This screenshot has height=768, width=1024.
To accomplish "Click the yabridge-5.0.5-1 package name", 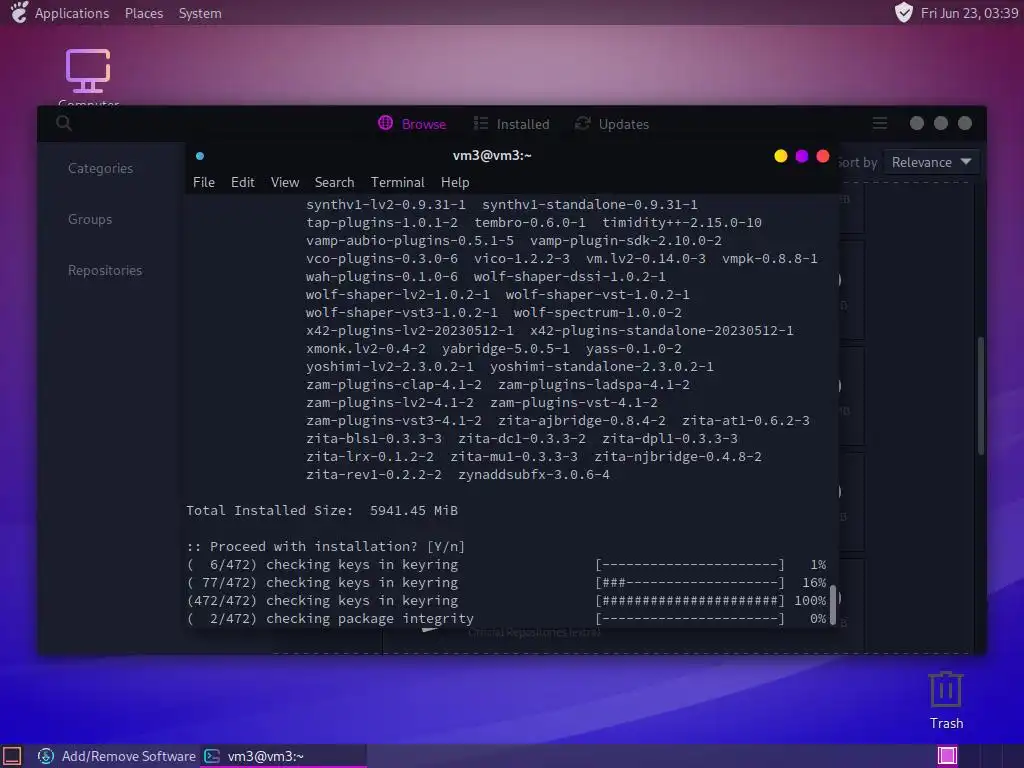I will pyautogui.click(x=505, y=349).
